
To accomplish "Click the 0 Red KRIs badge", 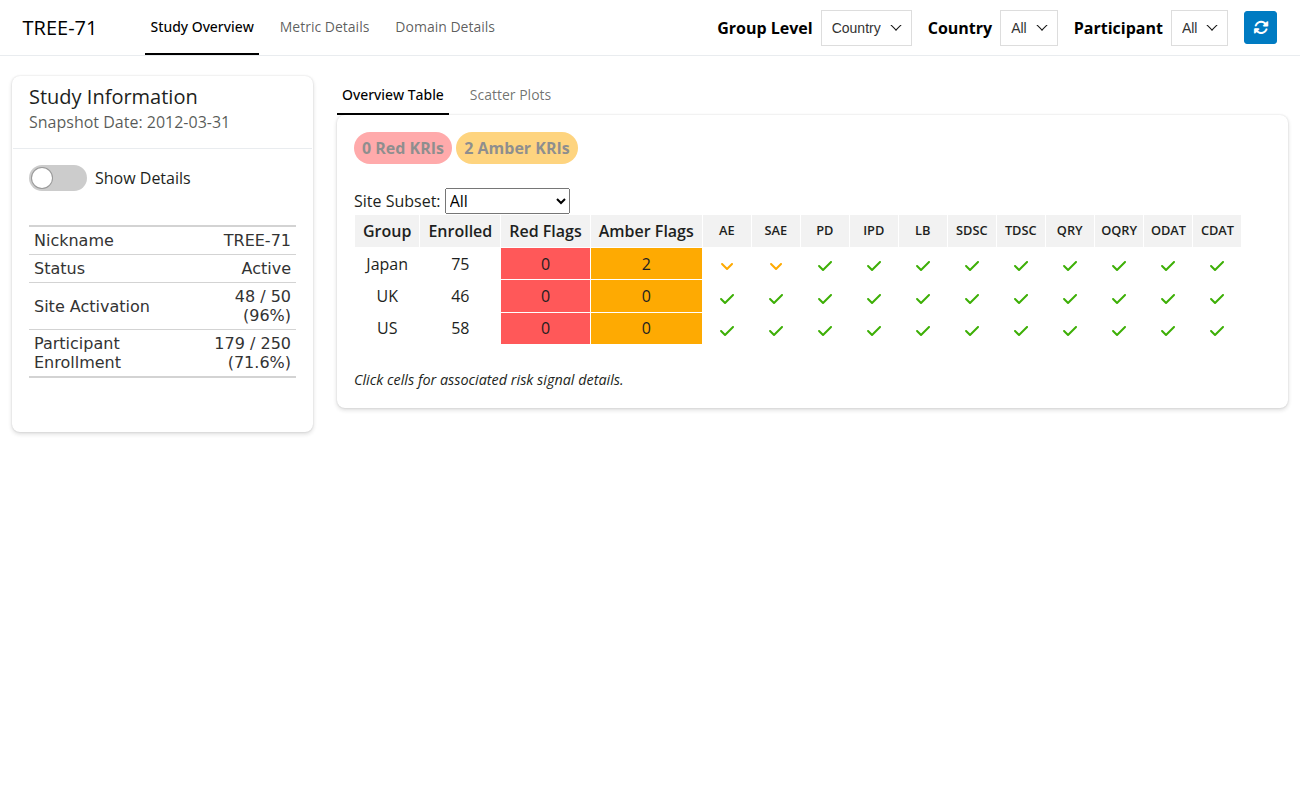I will click(x=403, y=148).
